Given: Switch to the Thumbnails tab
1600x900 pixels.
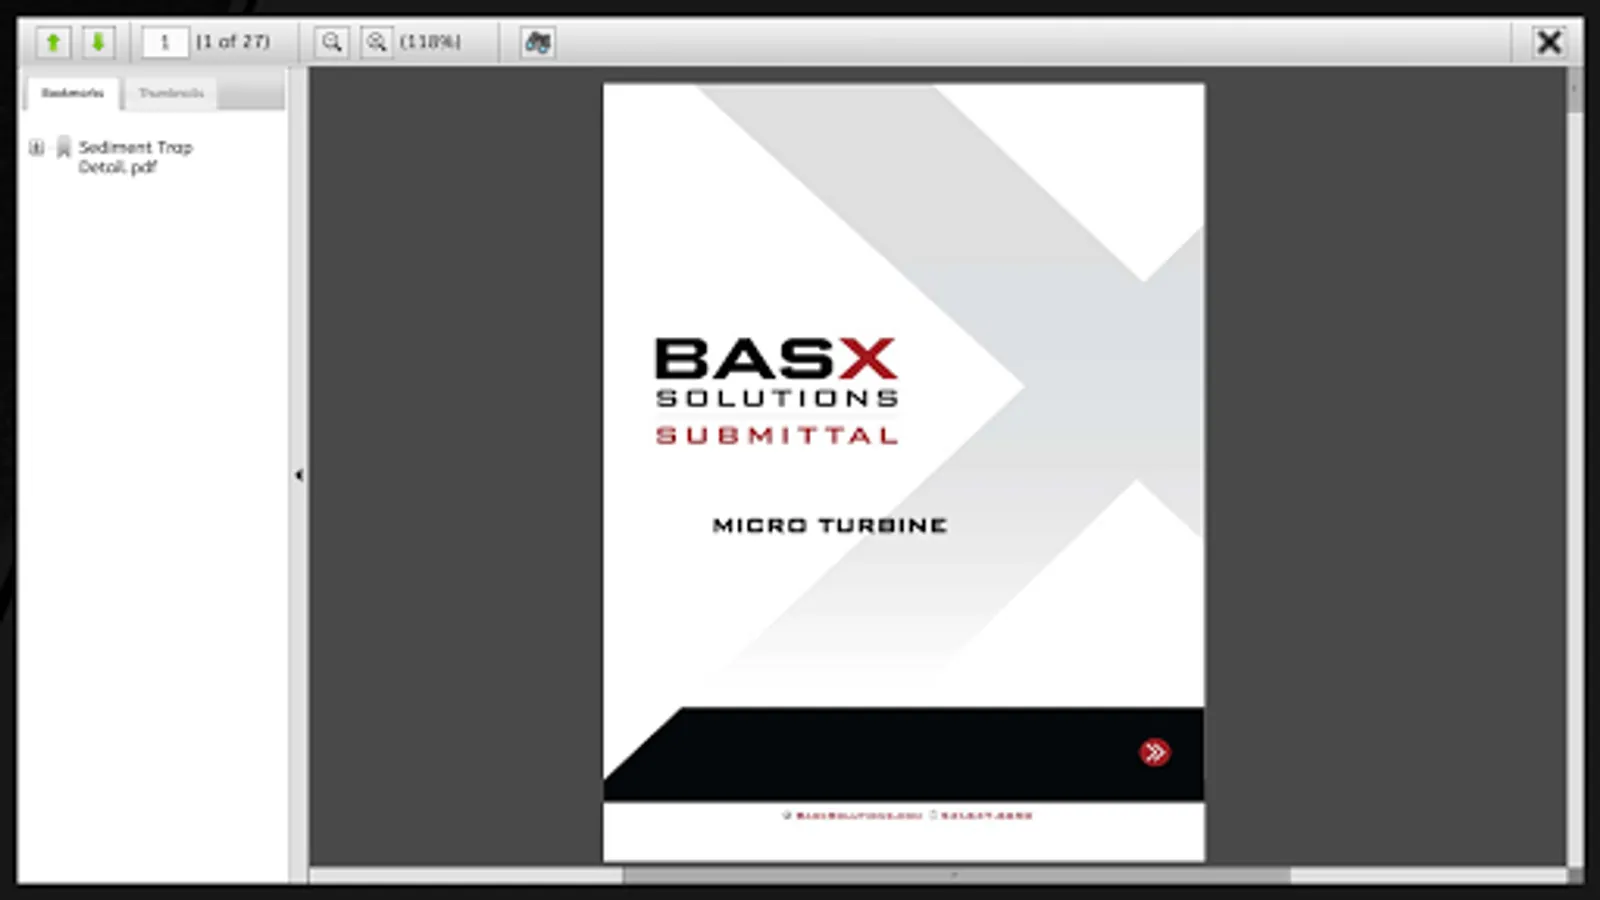Looking at the screenshot, I should (x=171, y=93).
